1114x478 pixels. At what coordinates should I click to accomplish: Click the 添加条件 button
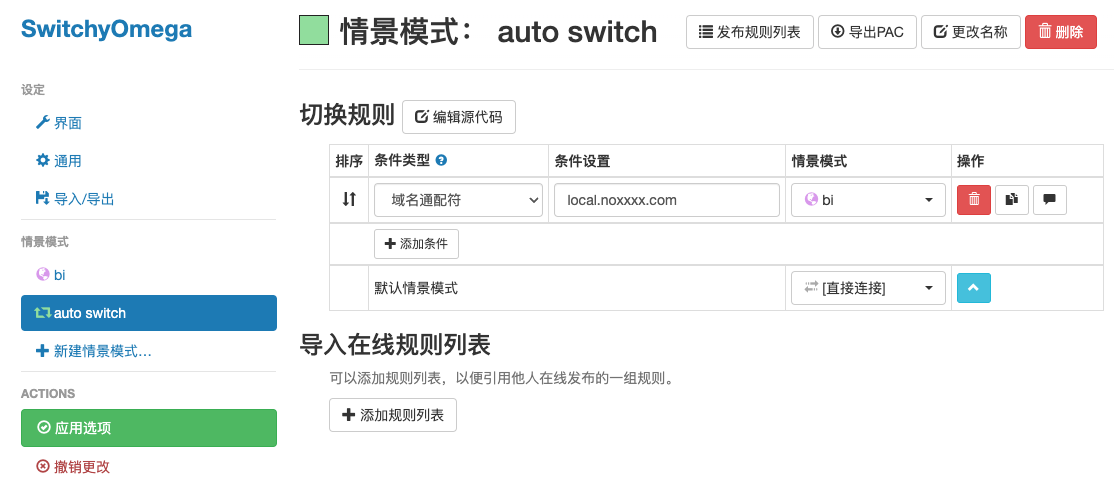(416, 244)
